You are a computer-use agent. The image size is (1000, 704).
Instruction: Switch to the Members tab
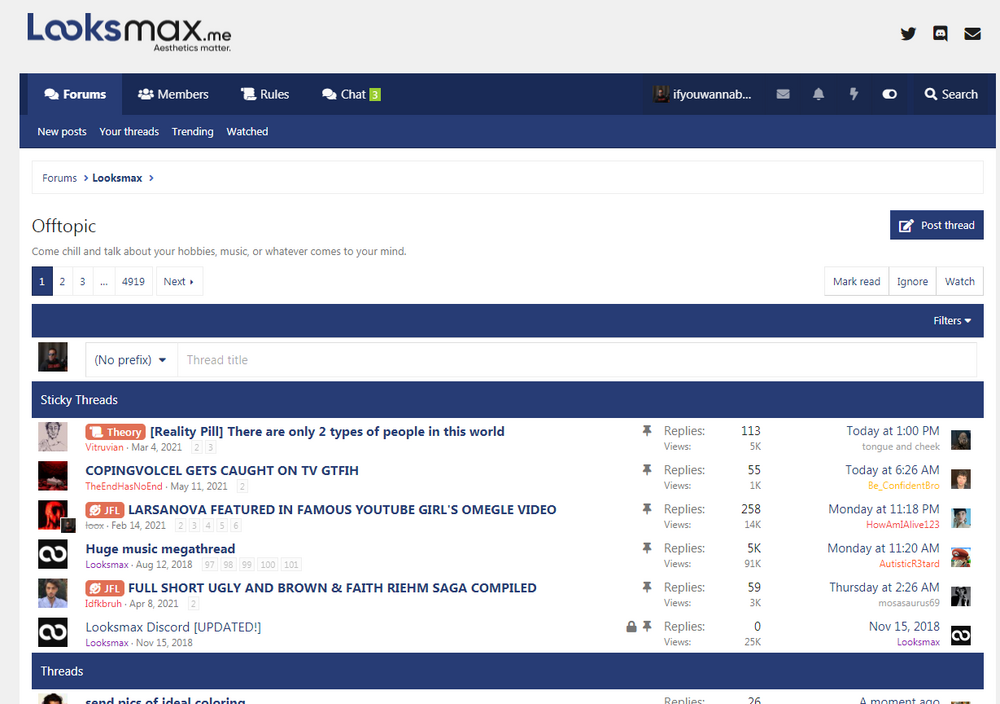pos(173,94)
